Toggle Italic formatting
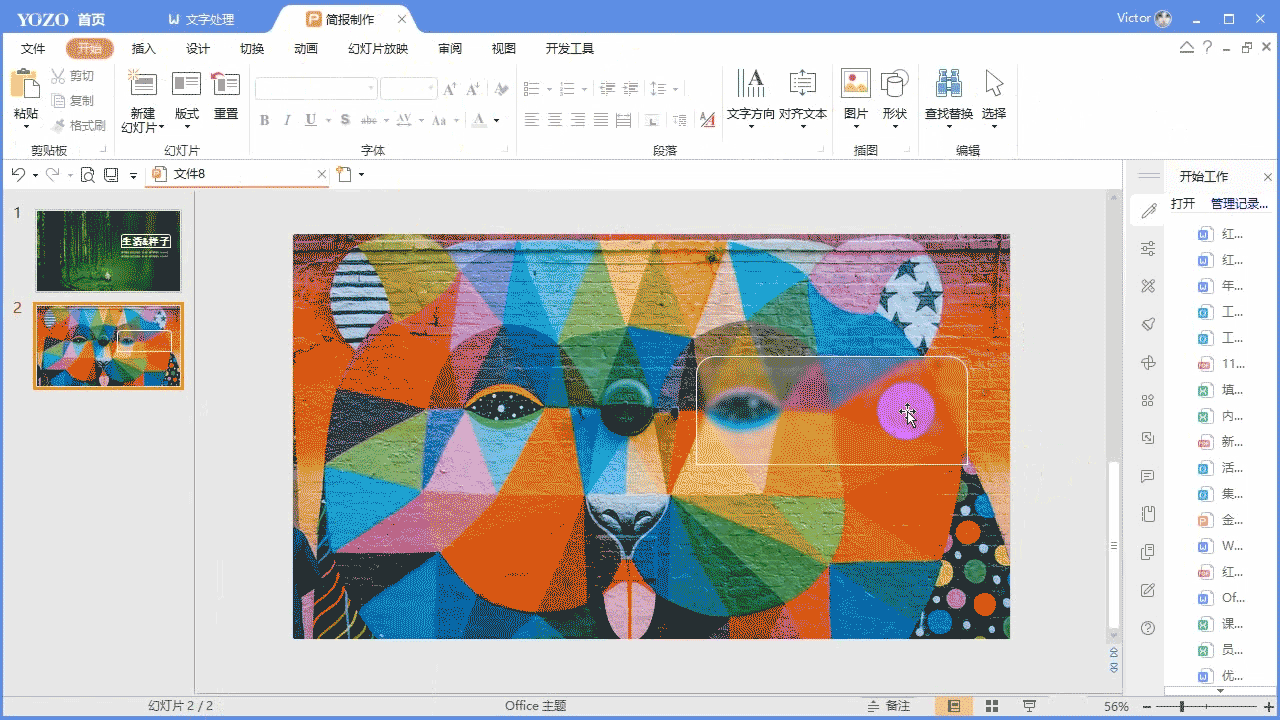This screenshot has width=1280, height=720. [287, 120]
